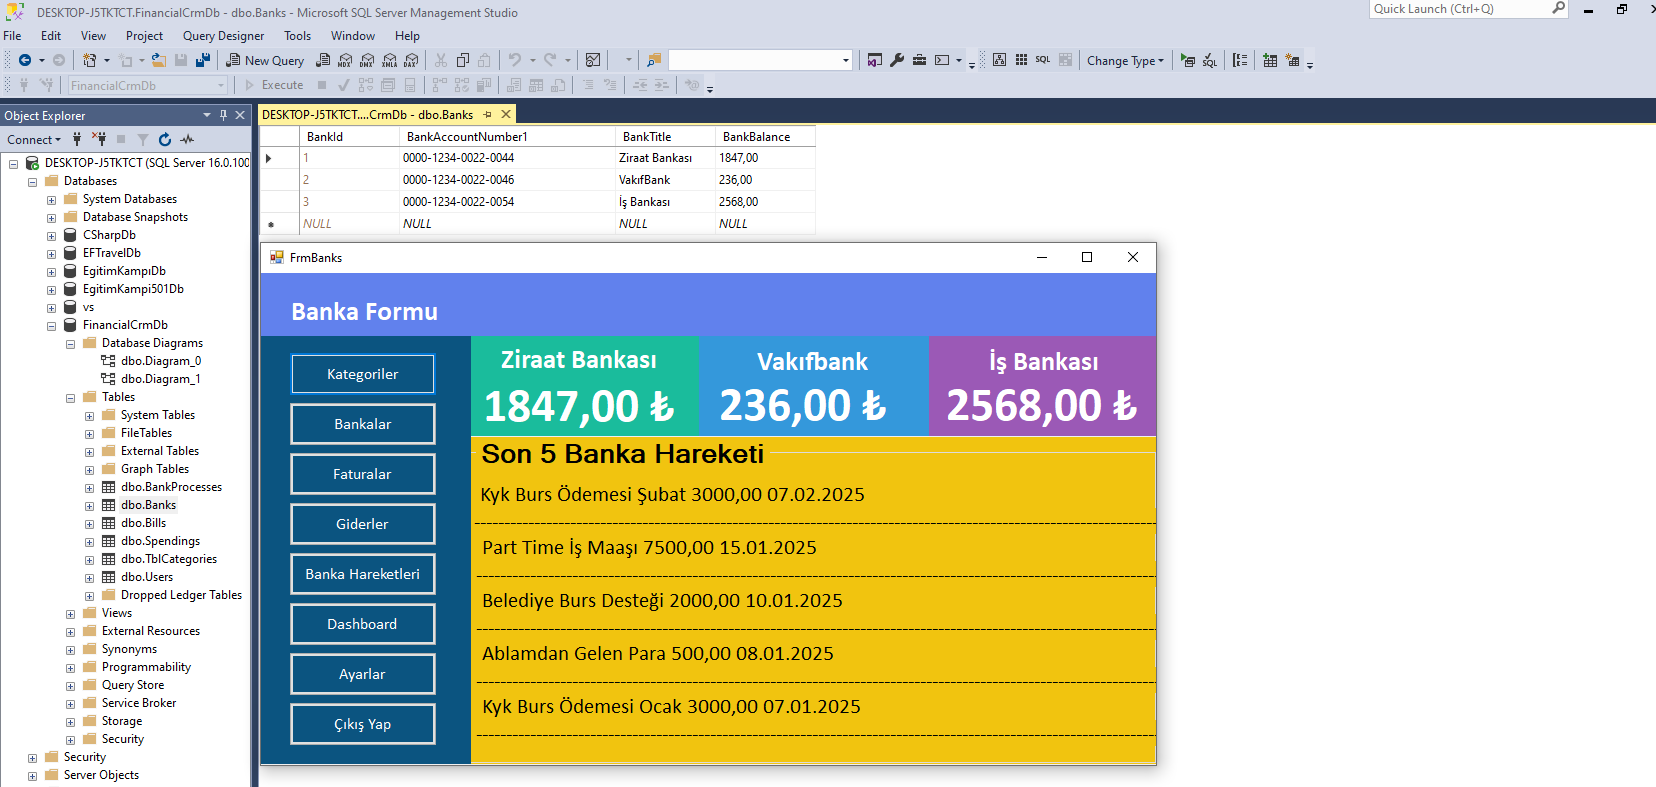Open the Help menu
Viewport: 1656px width, 787px height.
tap(407, 35)
